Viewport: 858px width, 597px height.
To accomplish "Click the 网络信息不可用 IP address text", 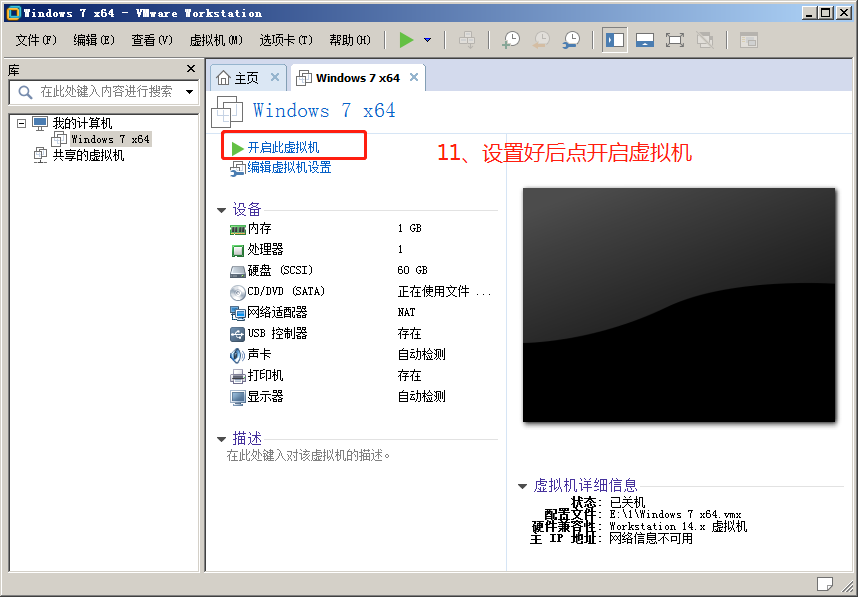I will (651, 538).
